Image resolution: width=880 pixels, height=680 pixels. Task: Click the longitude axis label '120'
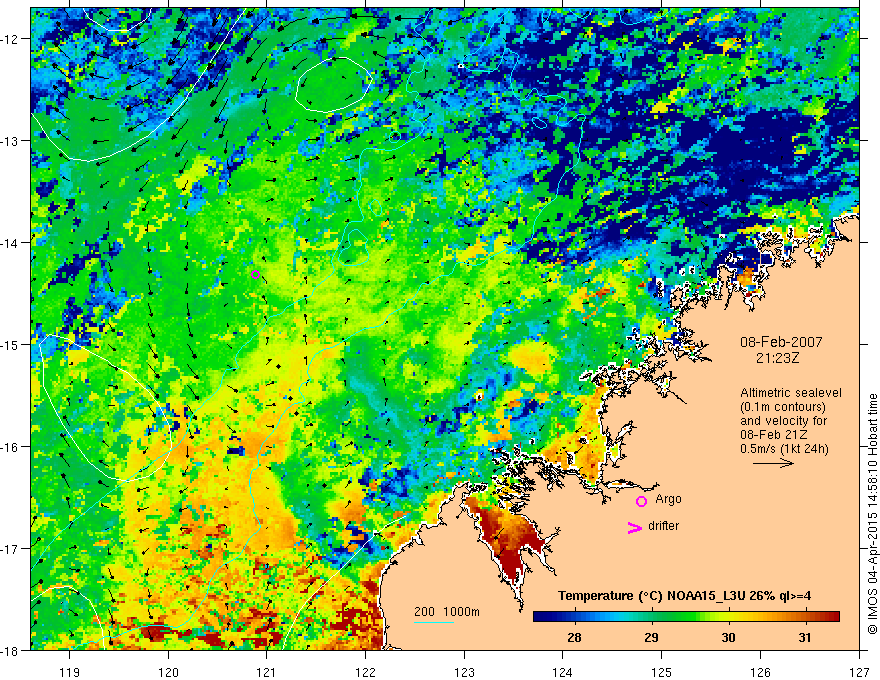(x=168, y=672)
